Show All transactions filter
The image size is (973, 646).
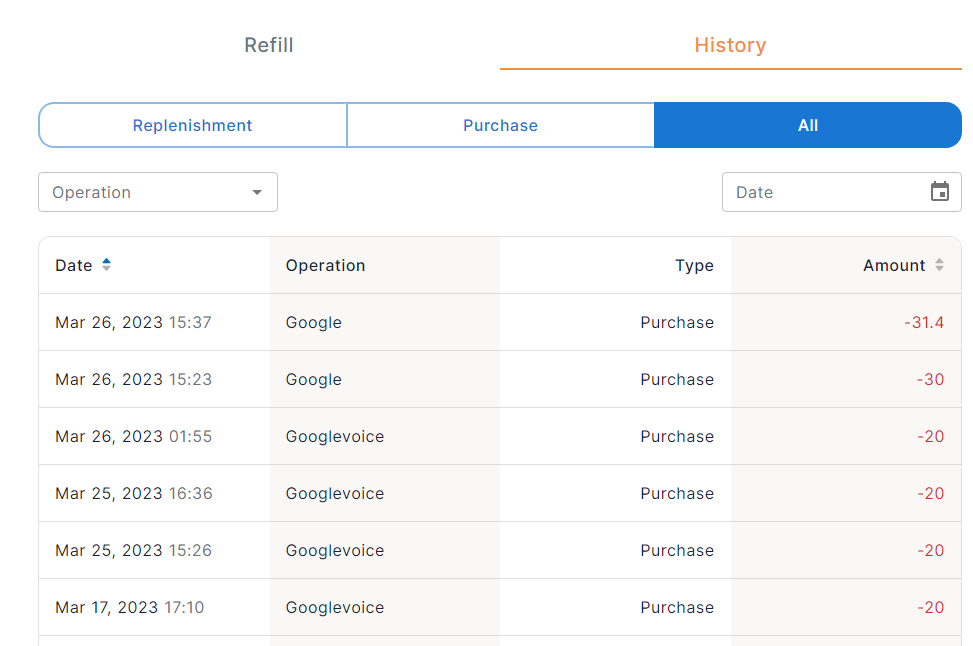[808, 125]
